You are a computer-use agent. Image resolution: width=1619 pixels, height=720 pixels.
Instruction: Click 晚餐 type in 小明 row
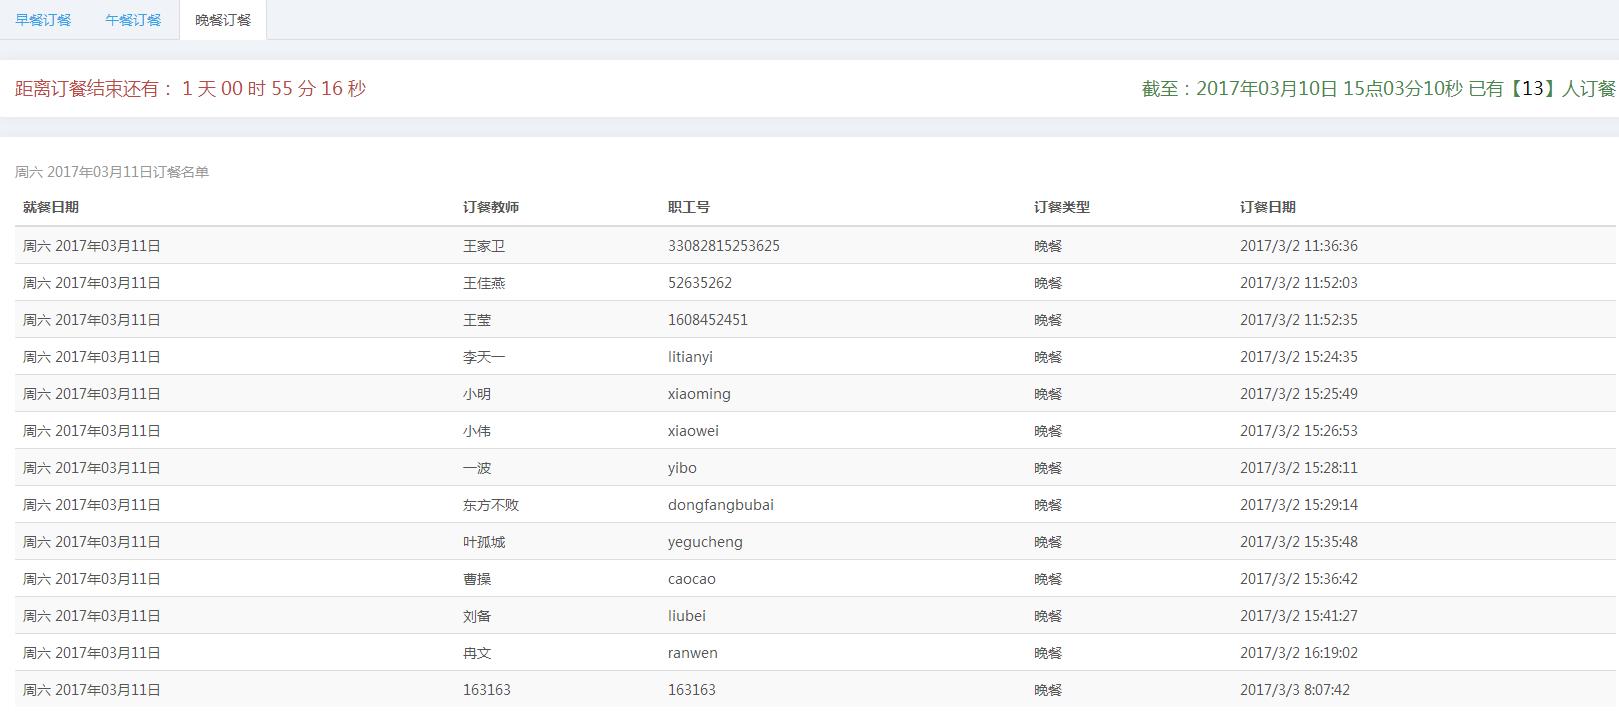pos(1048,394)
